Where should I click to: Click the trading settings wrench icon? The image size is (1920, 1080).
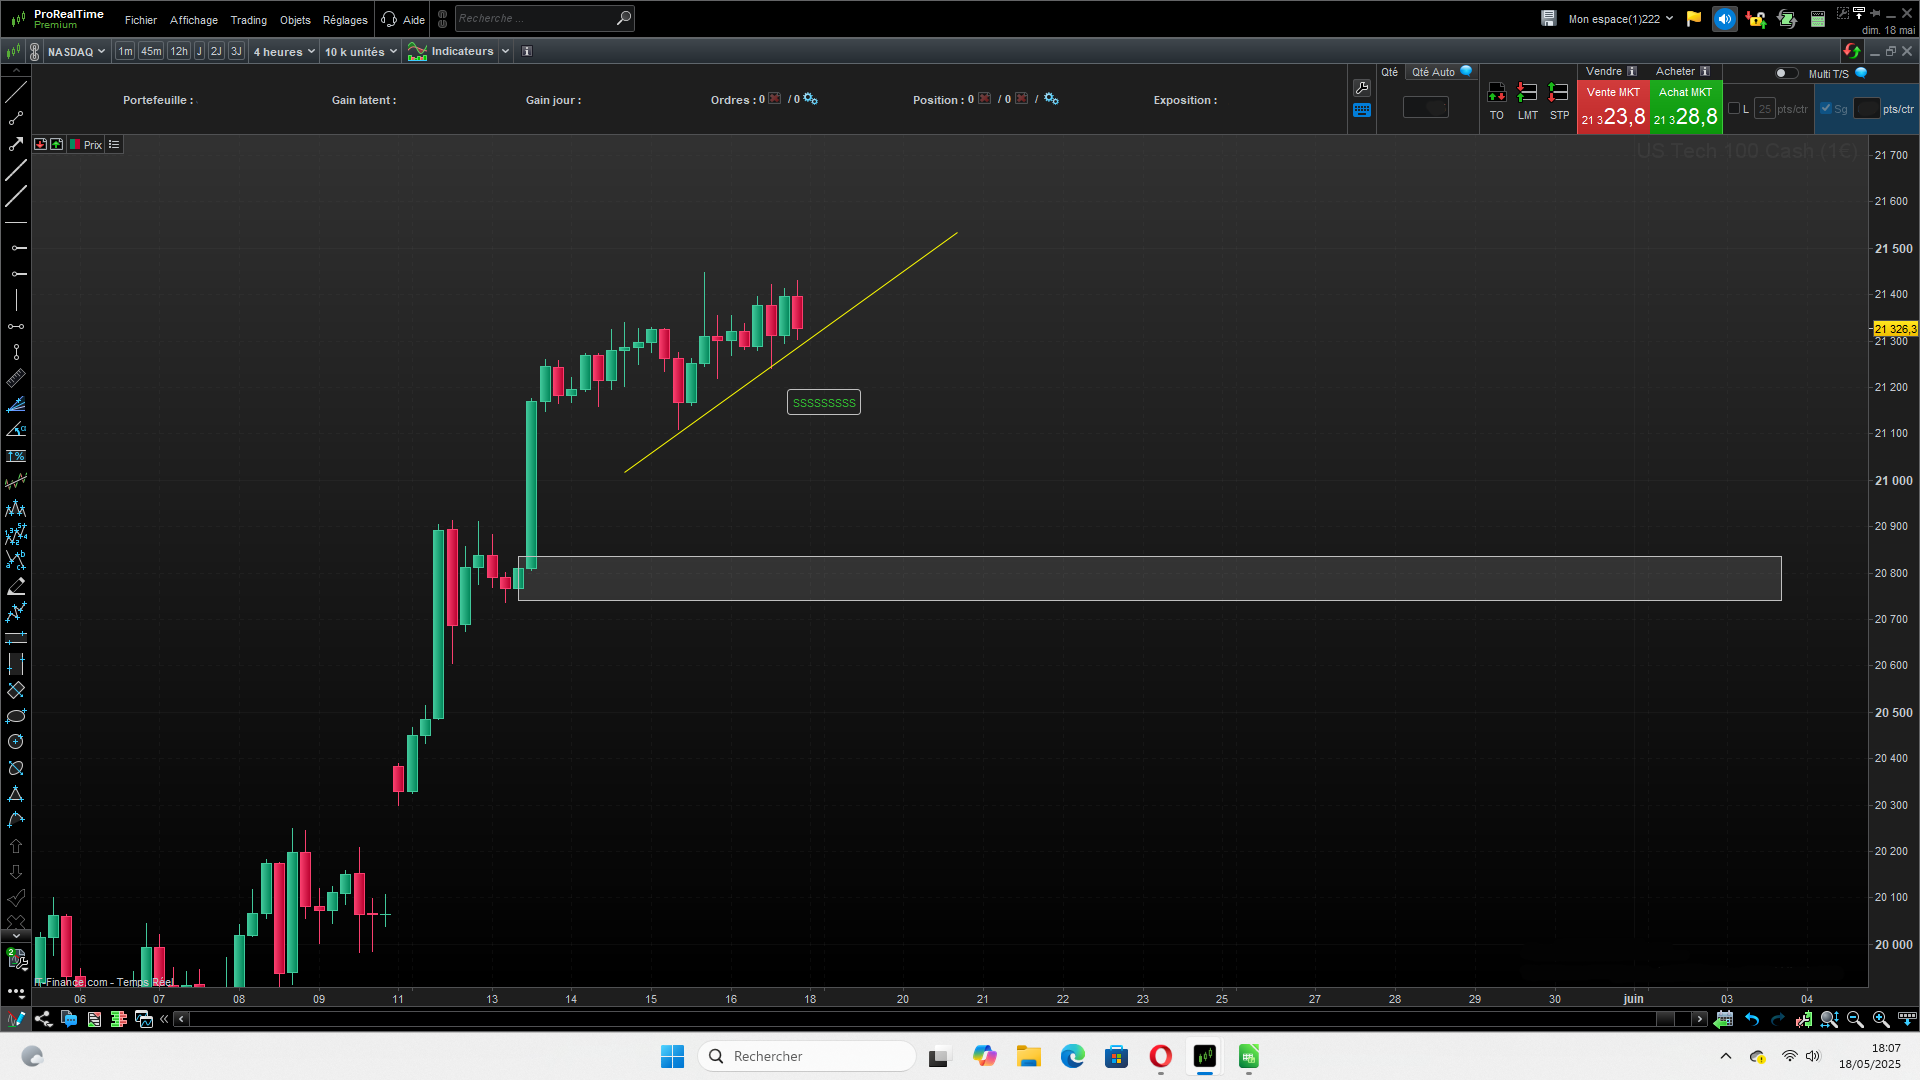click(x=1361, y=88)
